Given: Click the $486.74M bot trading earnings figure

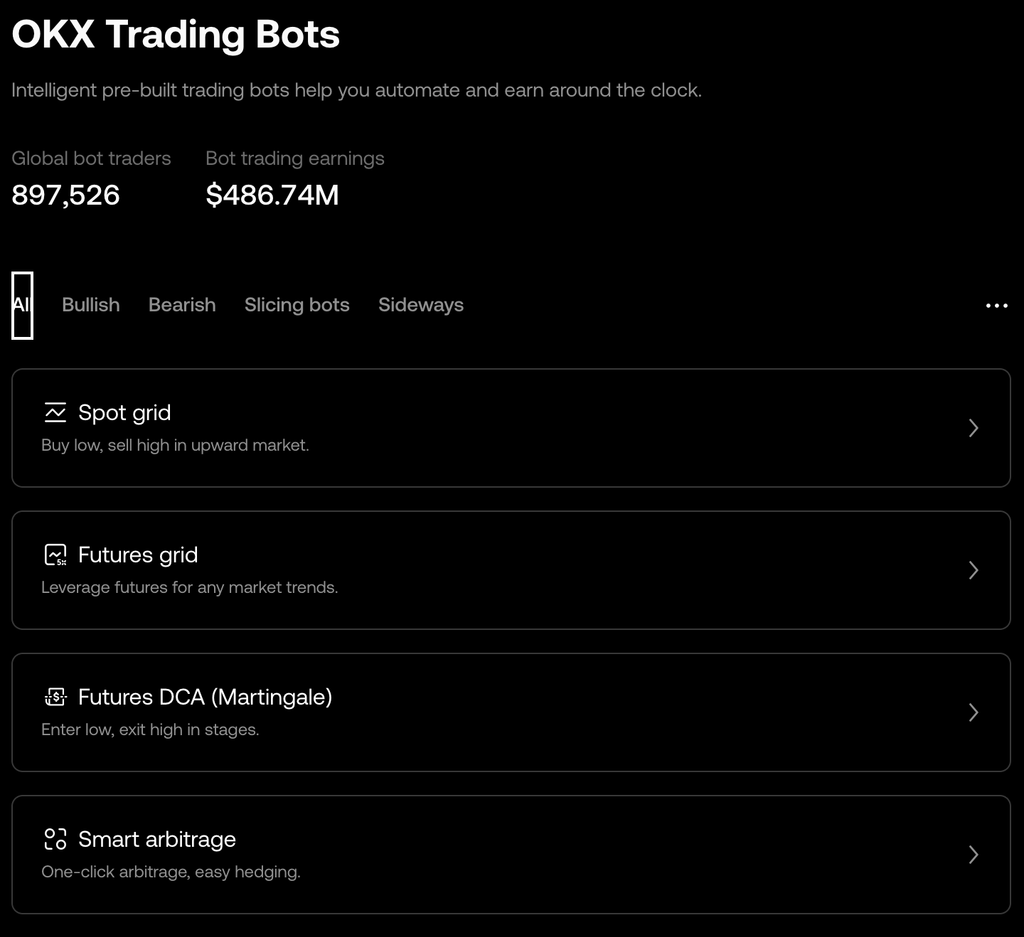Looking at the screenshot, I should (272, 195).
